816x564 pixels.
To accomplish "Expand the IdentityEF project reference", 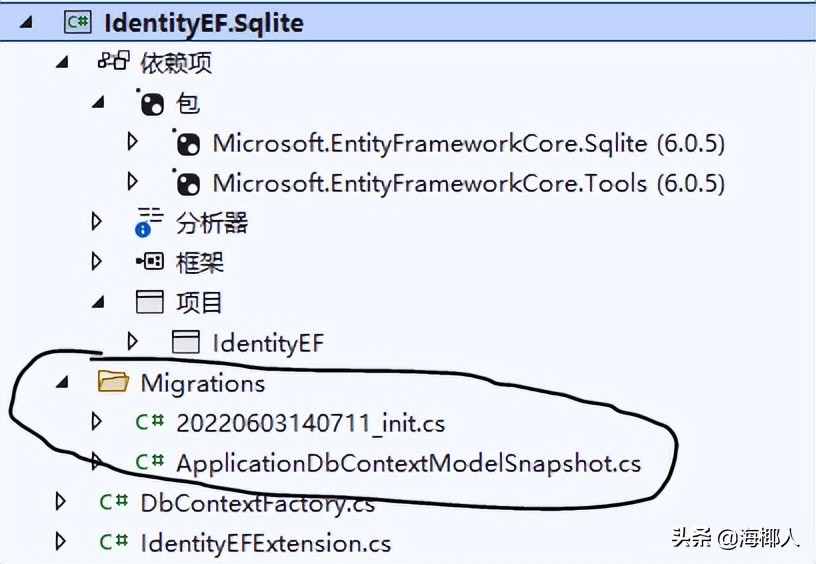I will [x=133, y=341].
